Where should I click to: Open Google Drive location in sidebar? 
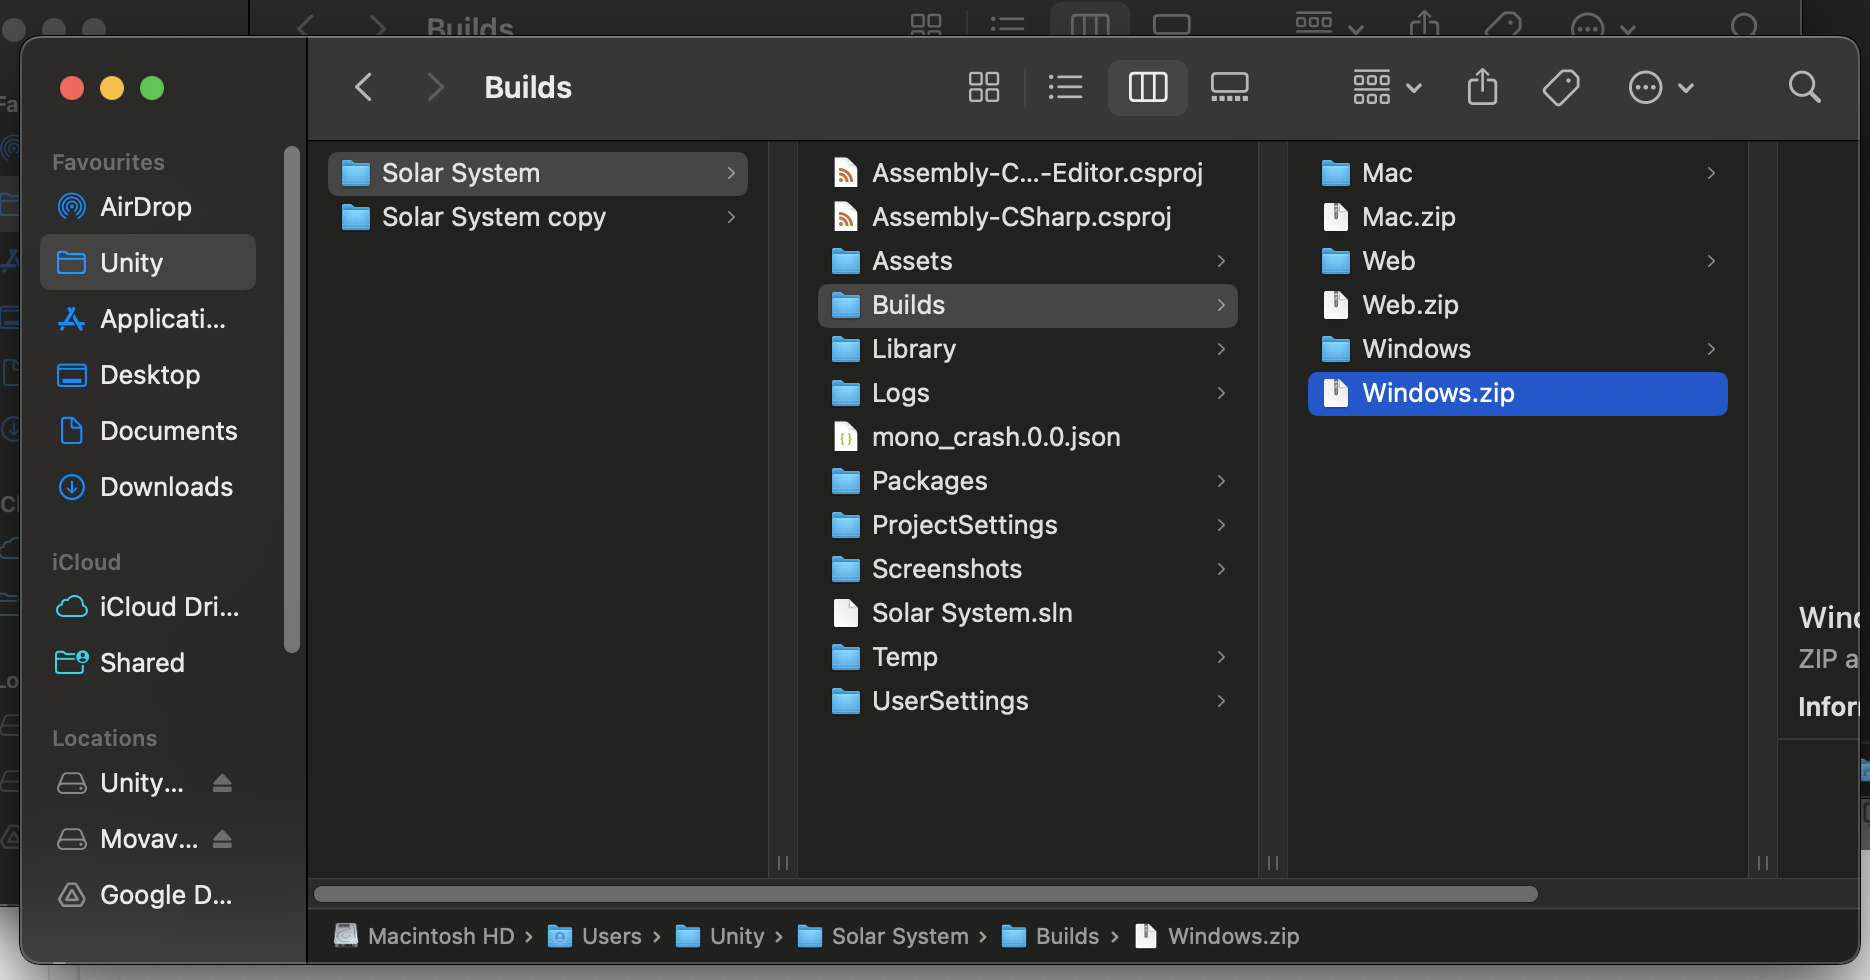coord(148,895)
